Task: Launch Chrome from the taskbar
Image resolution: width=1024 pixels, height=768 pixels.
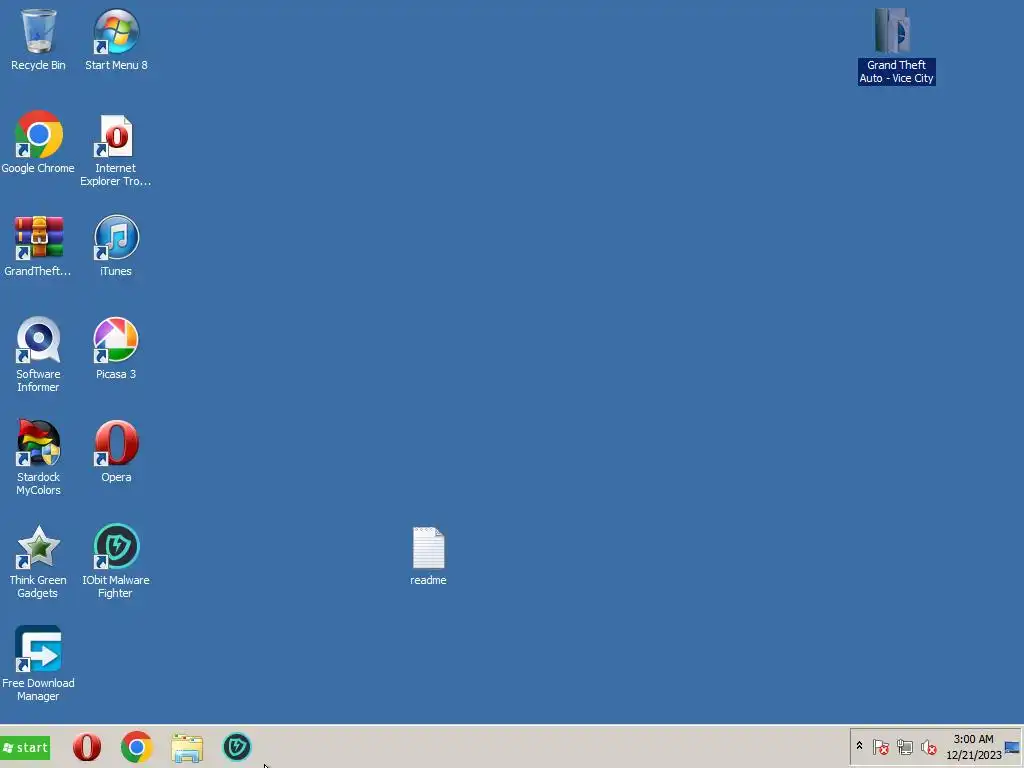Action: (136, 747)
